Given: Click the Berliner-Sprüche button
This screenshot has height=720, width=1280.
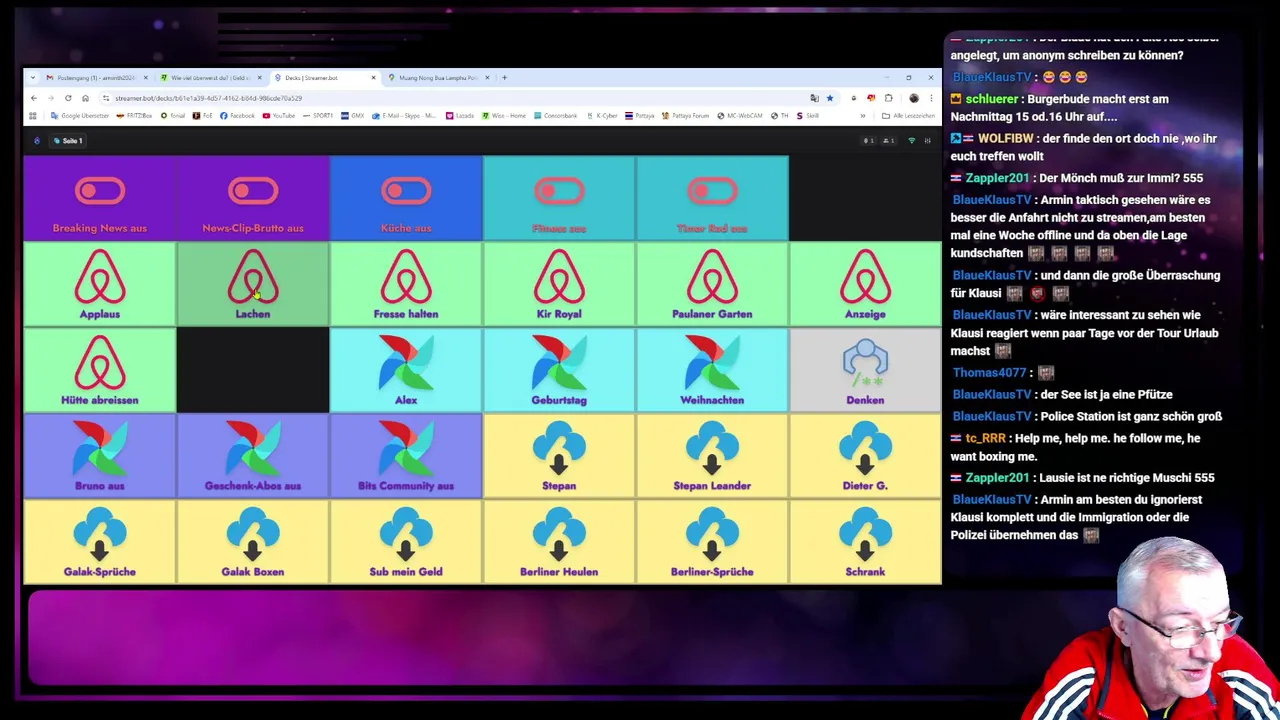Looking at the screenshot, I should click(712, 543).
